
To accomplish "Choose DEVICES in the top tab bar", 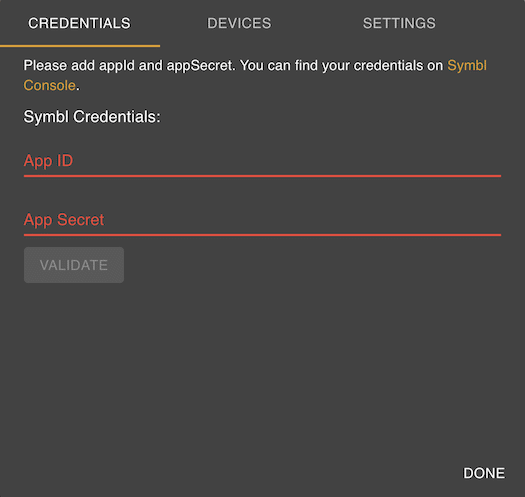I will coord(239,23).
